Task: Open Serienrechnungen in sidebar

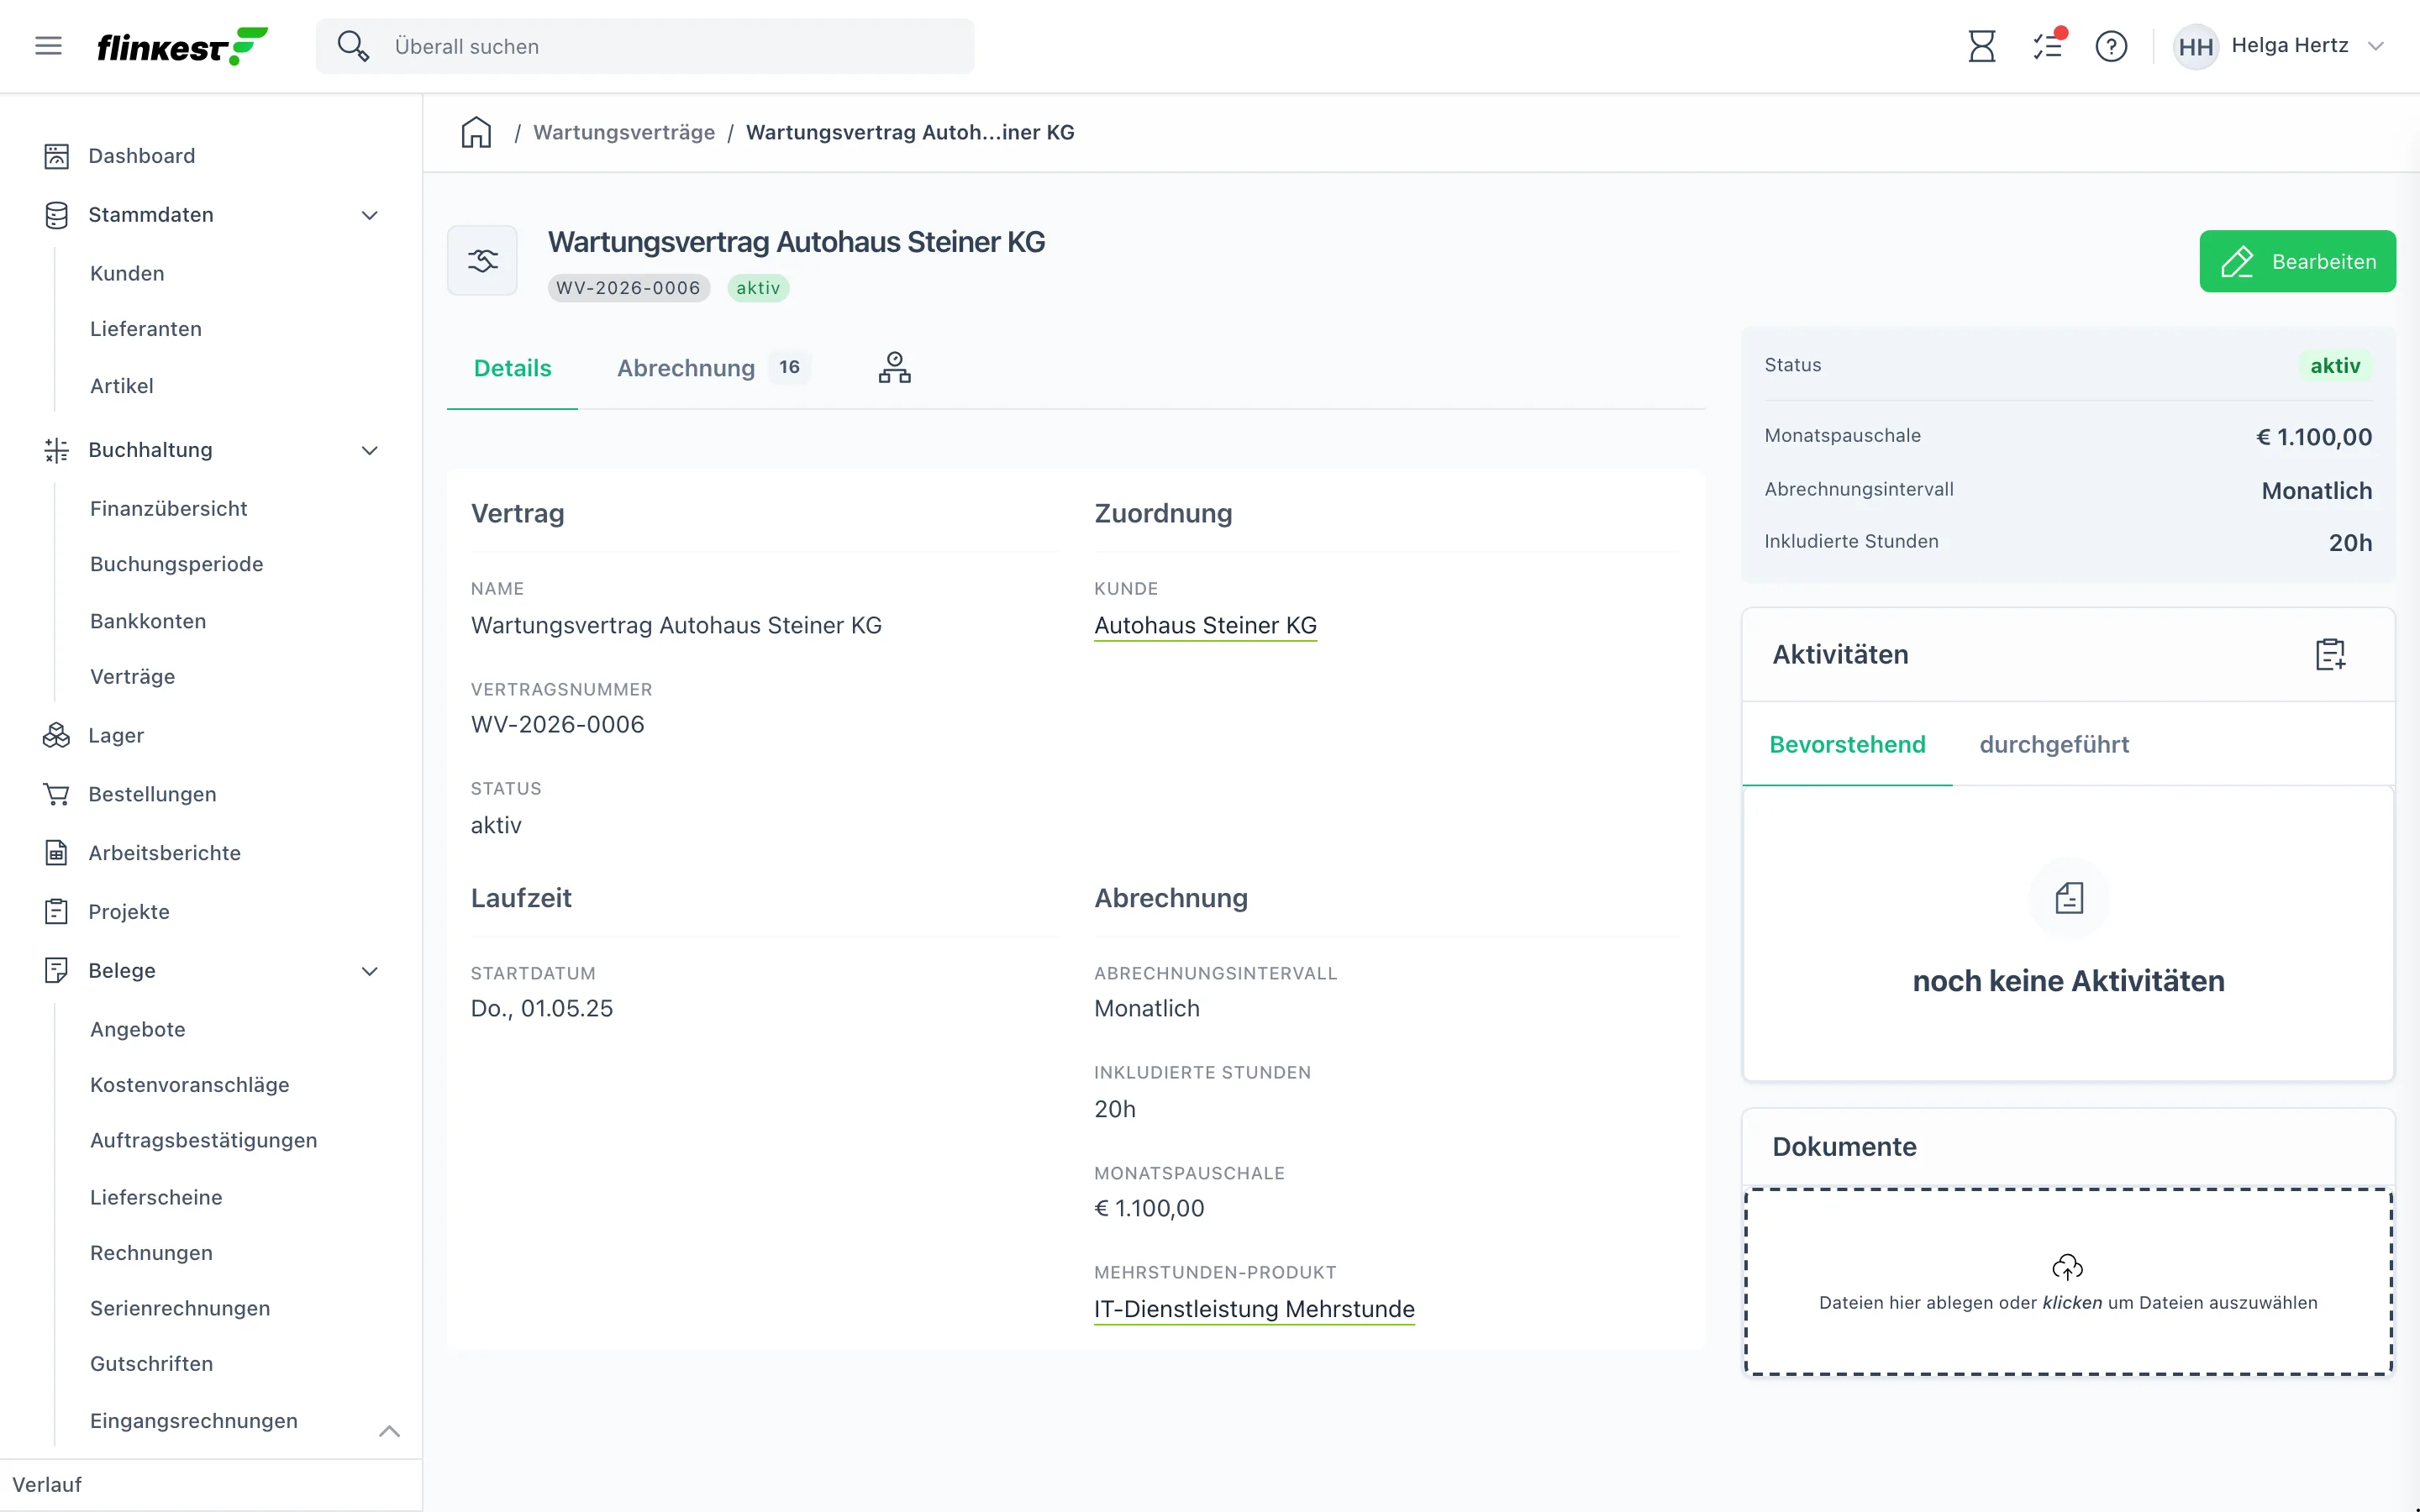Action: pyautogui.click(x=180, y=1308)
